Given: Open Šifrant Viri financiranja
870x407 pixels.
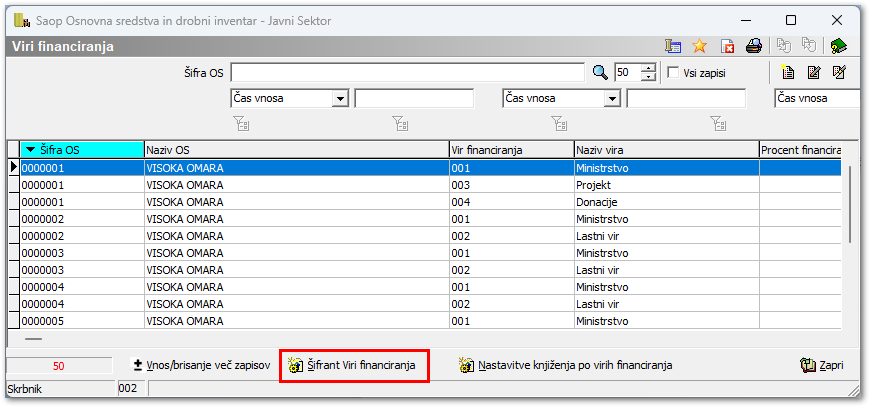Looking at the screenshot, I should 354,365.
